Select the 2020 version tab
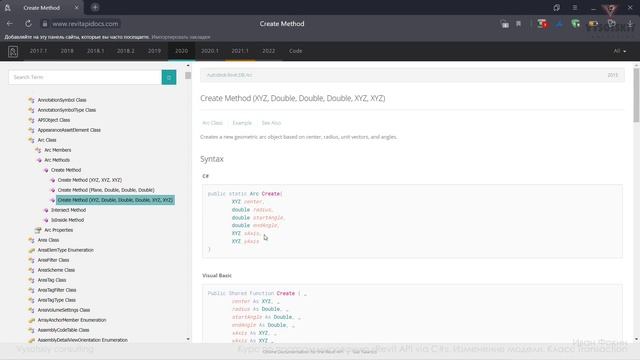The image size is (640, 360). tap(182, 51)
